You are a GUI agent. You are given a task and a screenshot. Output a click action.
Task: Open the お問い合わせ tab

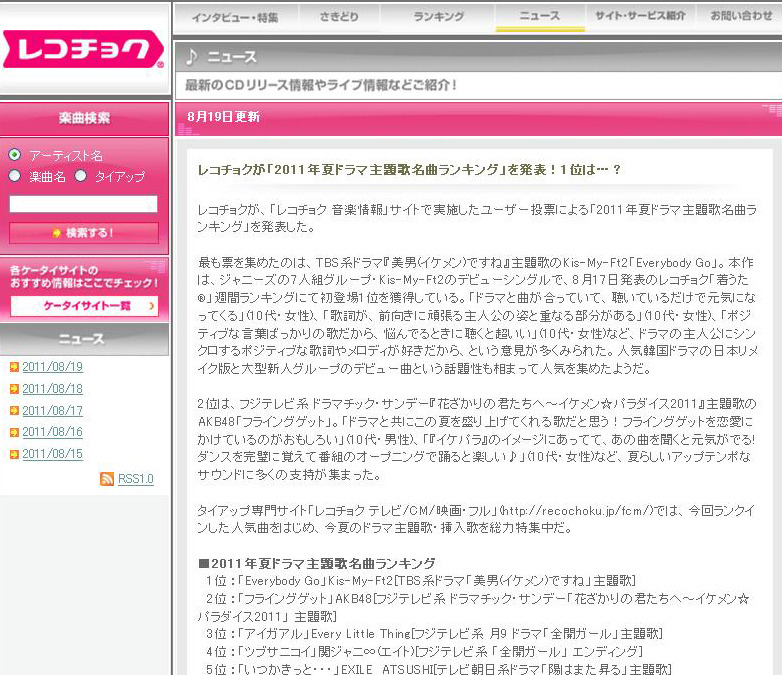coord(740,17)
